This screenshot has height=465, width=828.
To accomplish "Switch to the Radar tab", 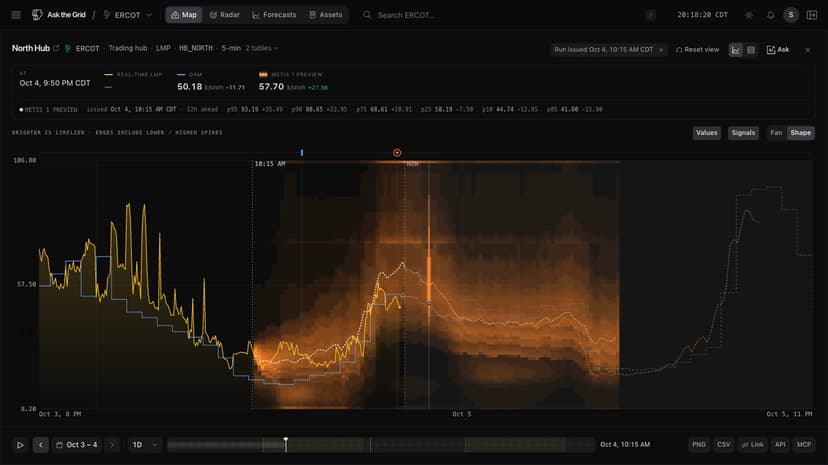I will pos(224,15).
